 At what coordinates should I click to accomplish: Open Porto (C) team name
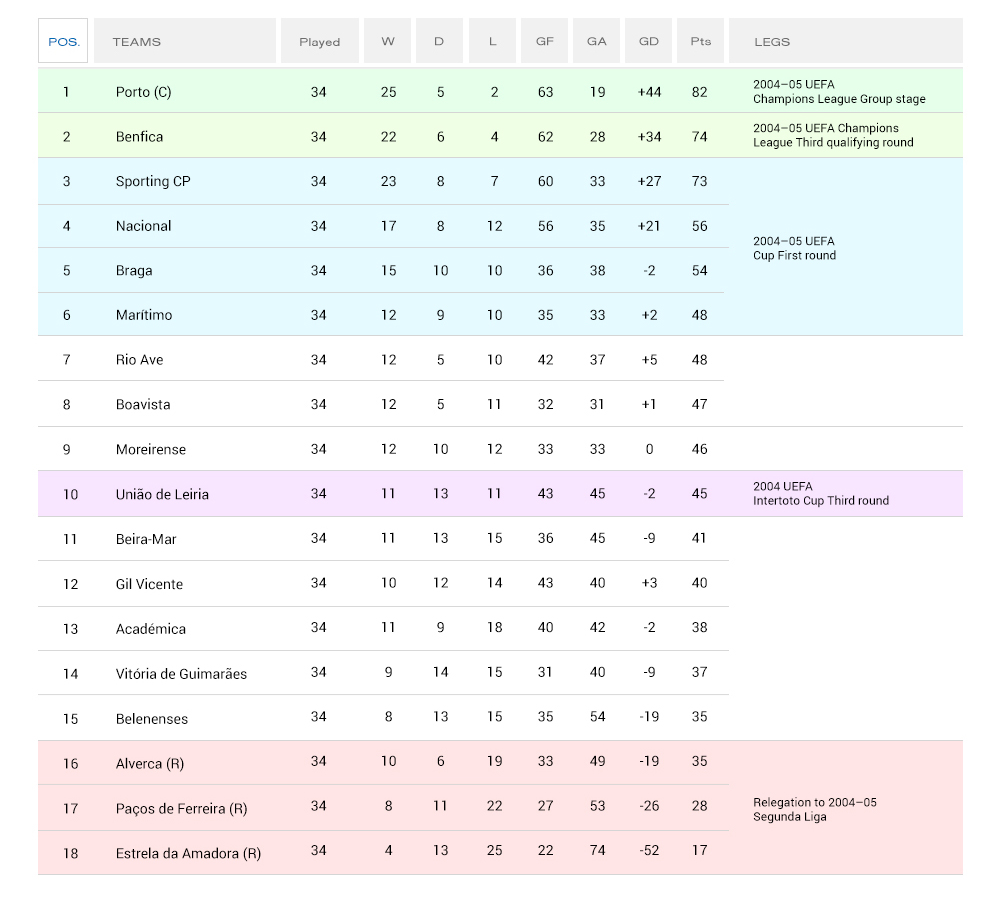click(143, 92)
